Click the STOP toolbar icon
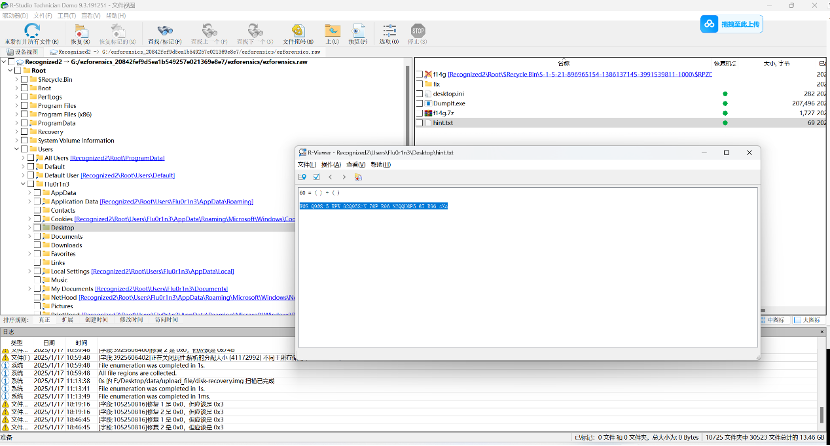This screenshot has width=830, height=446. coord(418,31)
